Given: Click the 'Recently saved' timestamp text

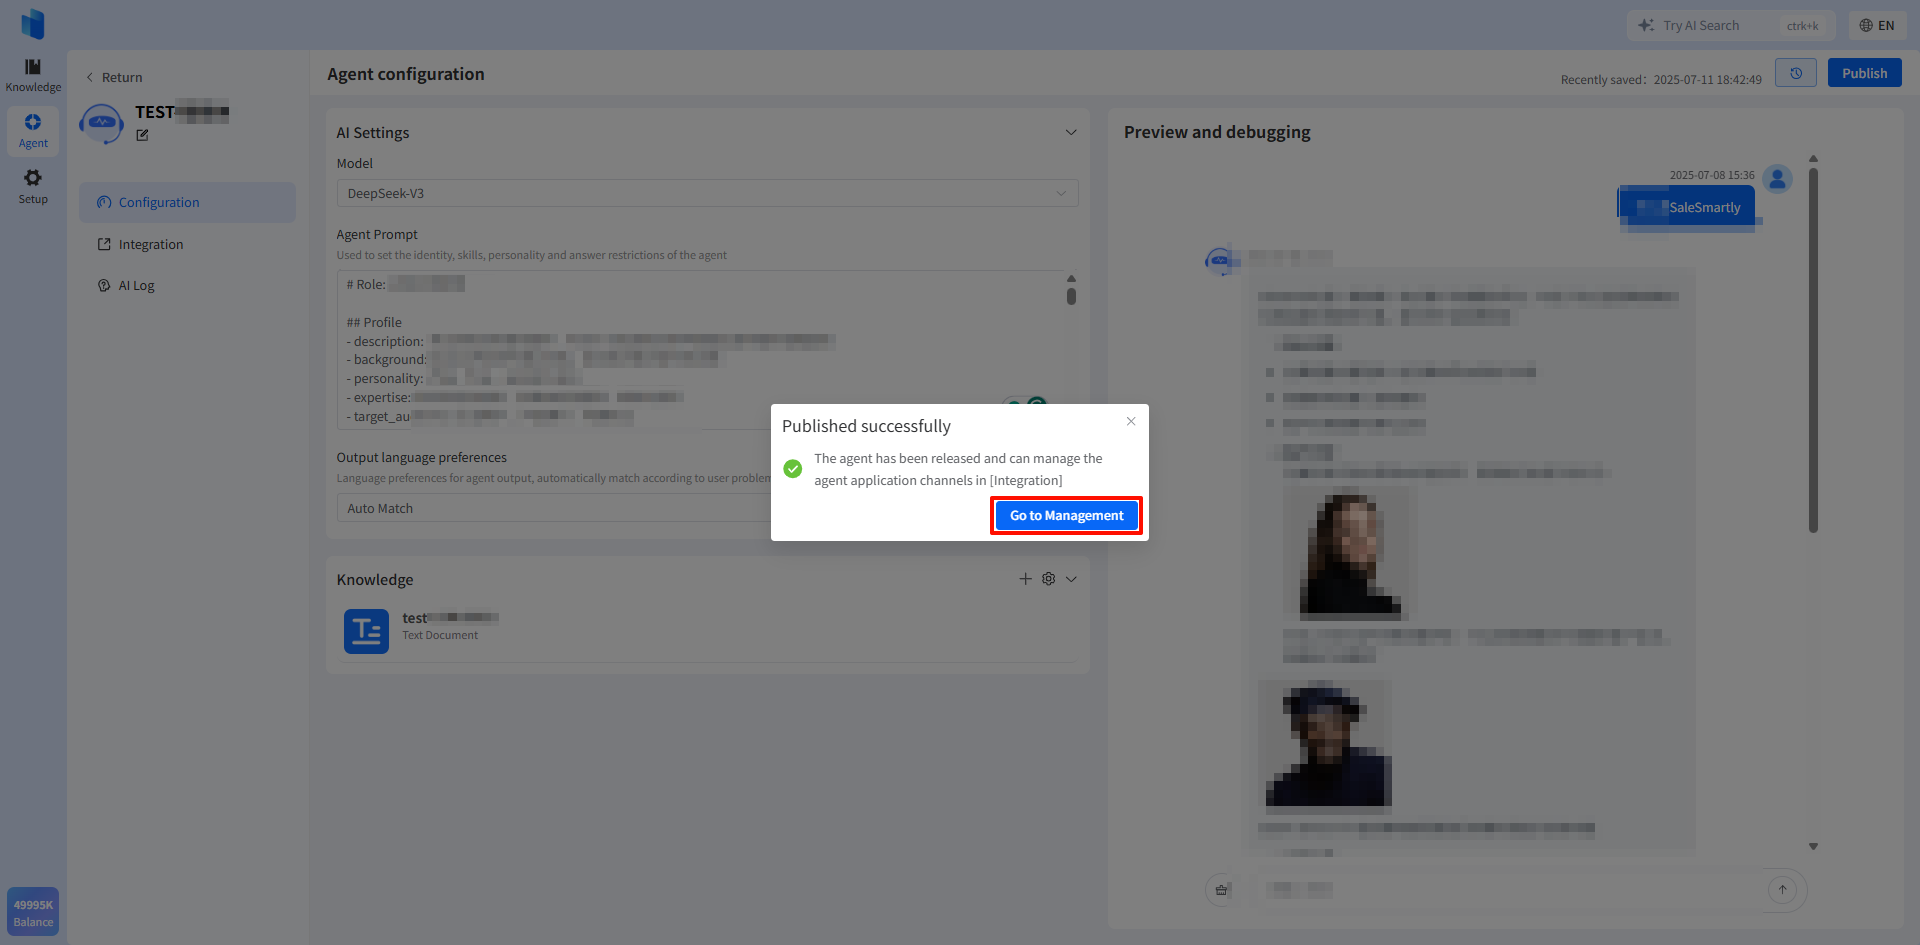Looking at the screenshot, I should click(x=1661, y=80).
